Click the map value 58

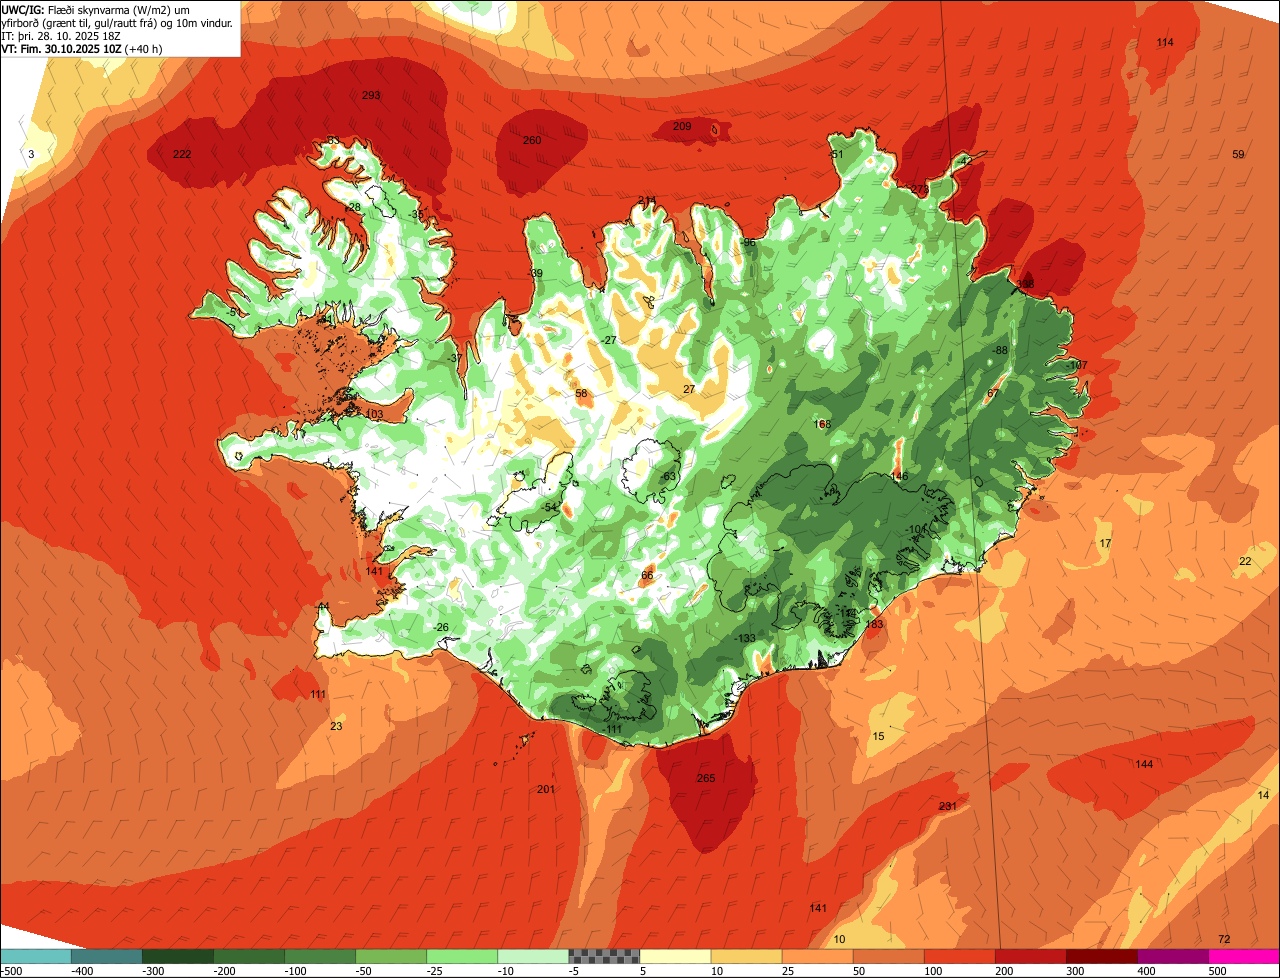tap(581, 394)
